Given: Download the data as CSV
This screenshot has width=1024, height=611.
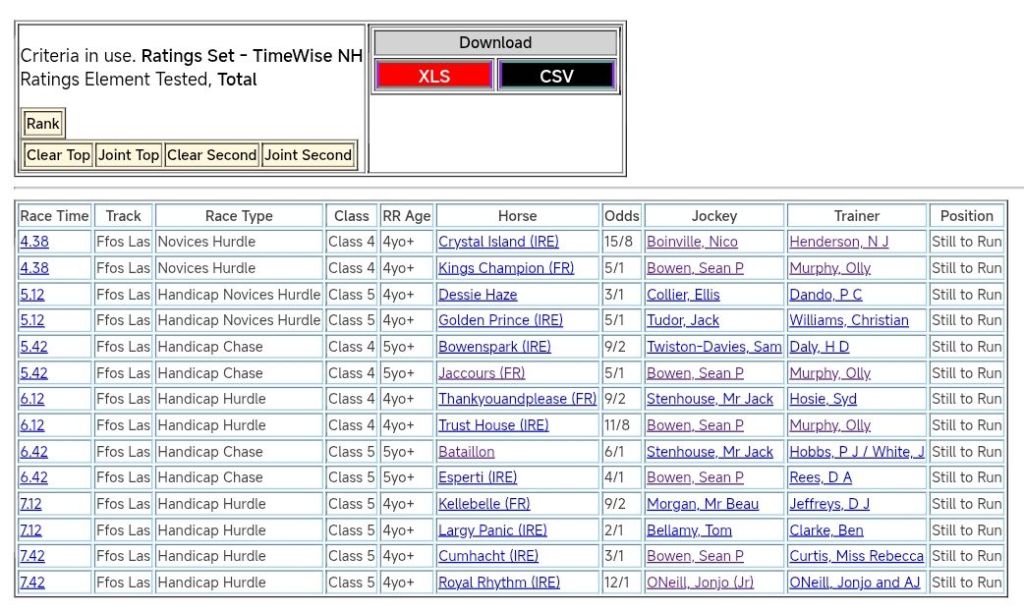Looking at the screenshot, I should pos(556,76).
